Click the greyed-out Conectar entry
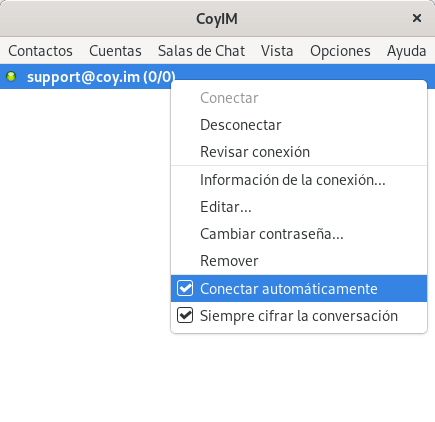The height and width of the screenshot is (422, 435). click(299, 98)
